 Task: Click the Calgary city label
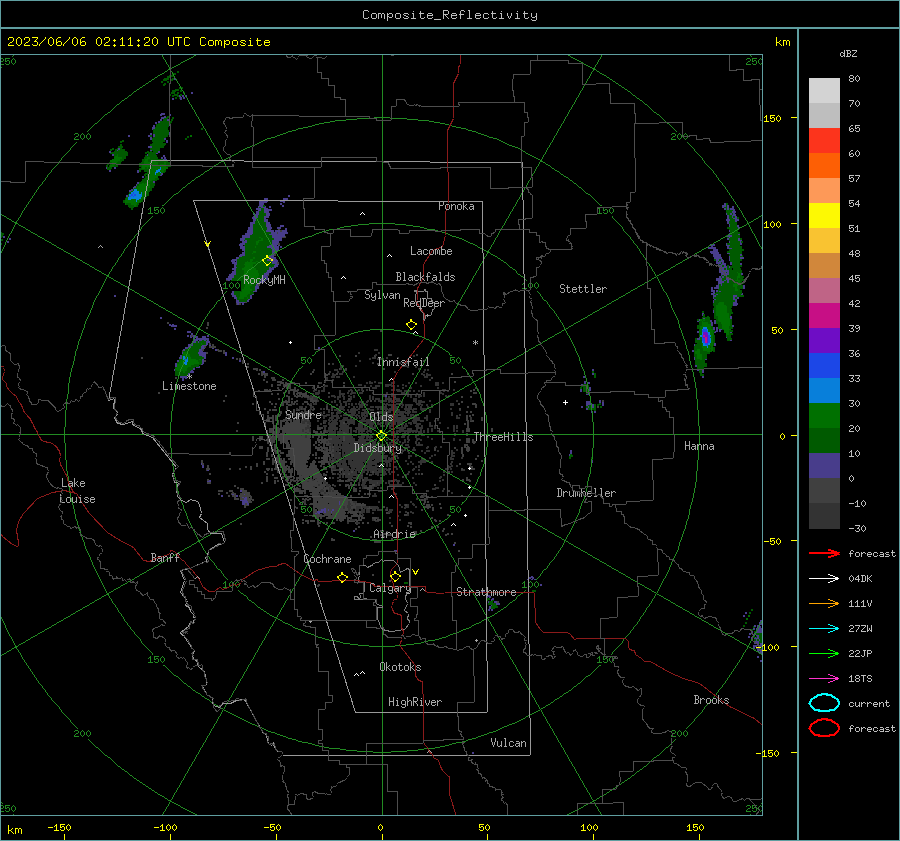390,588
